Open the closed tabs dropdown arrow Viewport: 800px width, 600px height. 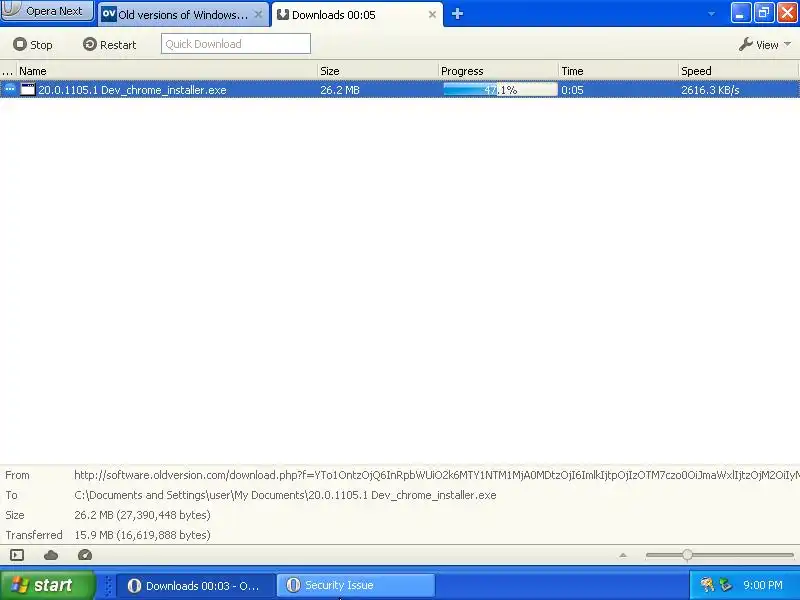click(x=711, y=14)
